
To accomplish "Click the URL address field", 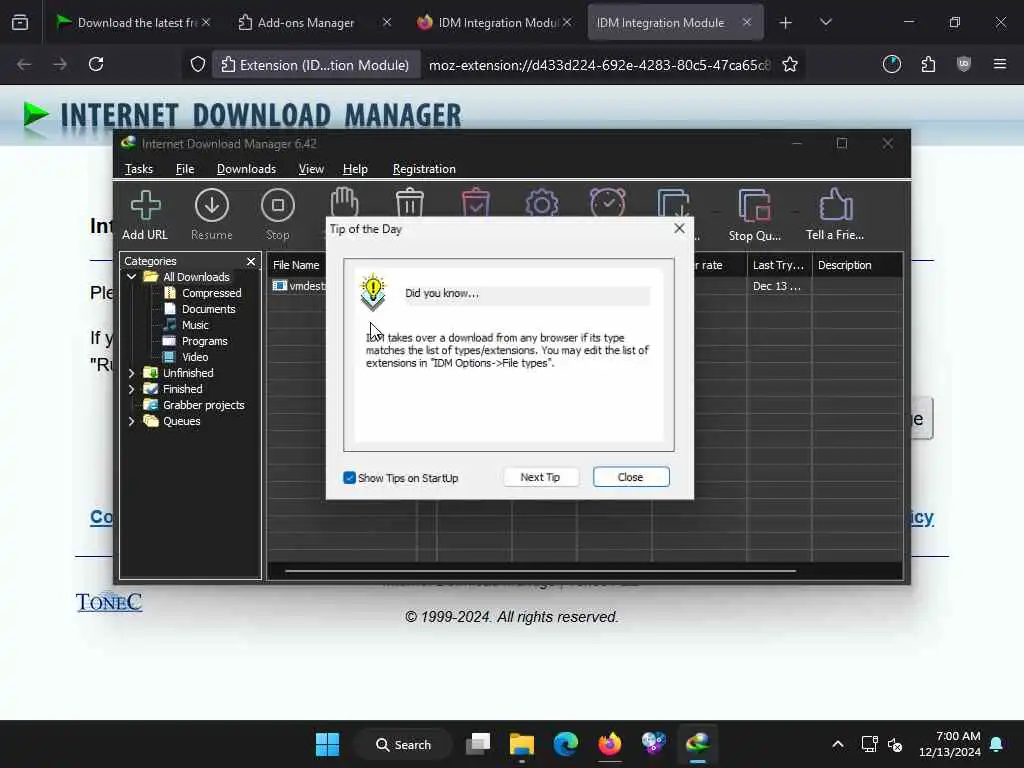I will [x=600, y=65].
